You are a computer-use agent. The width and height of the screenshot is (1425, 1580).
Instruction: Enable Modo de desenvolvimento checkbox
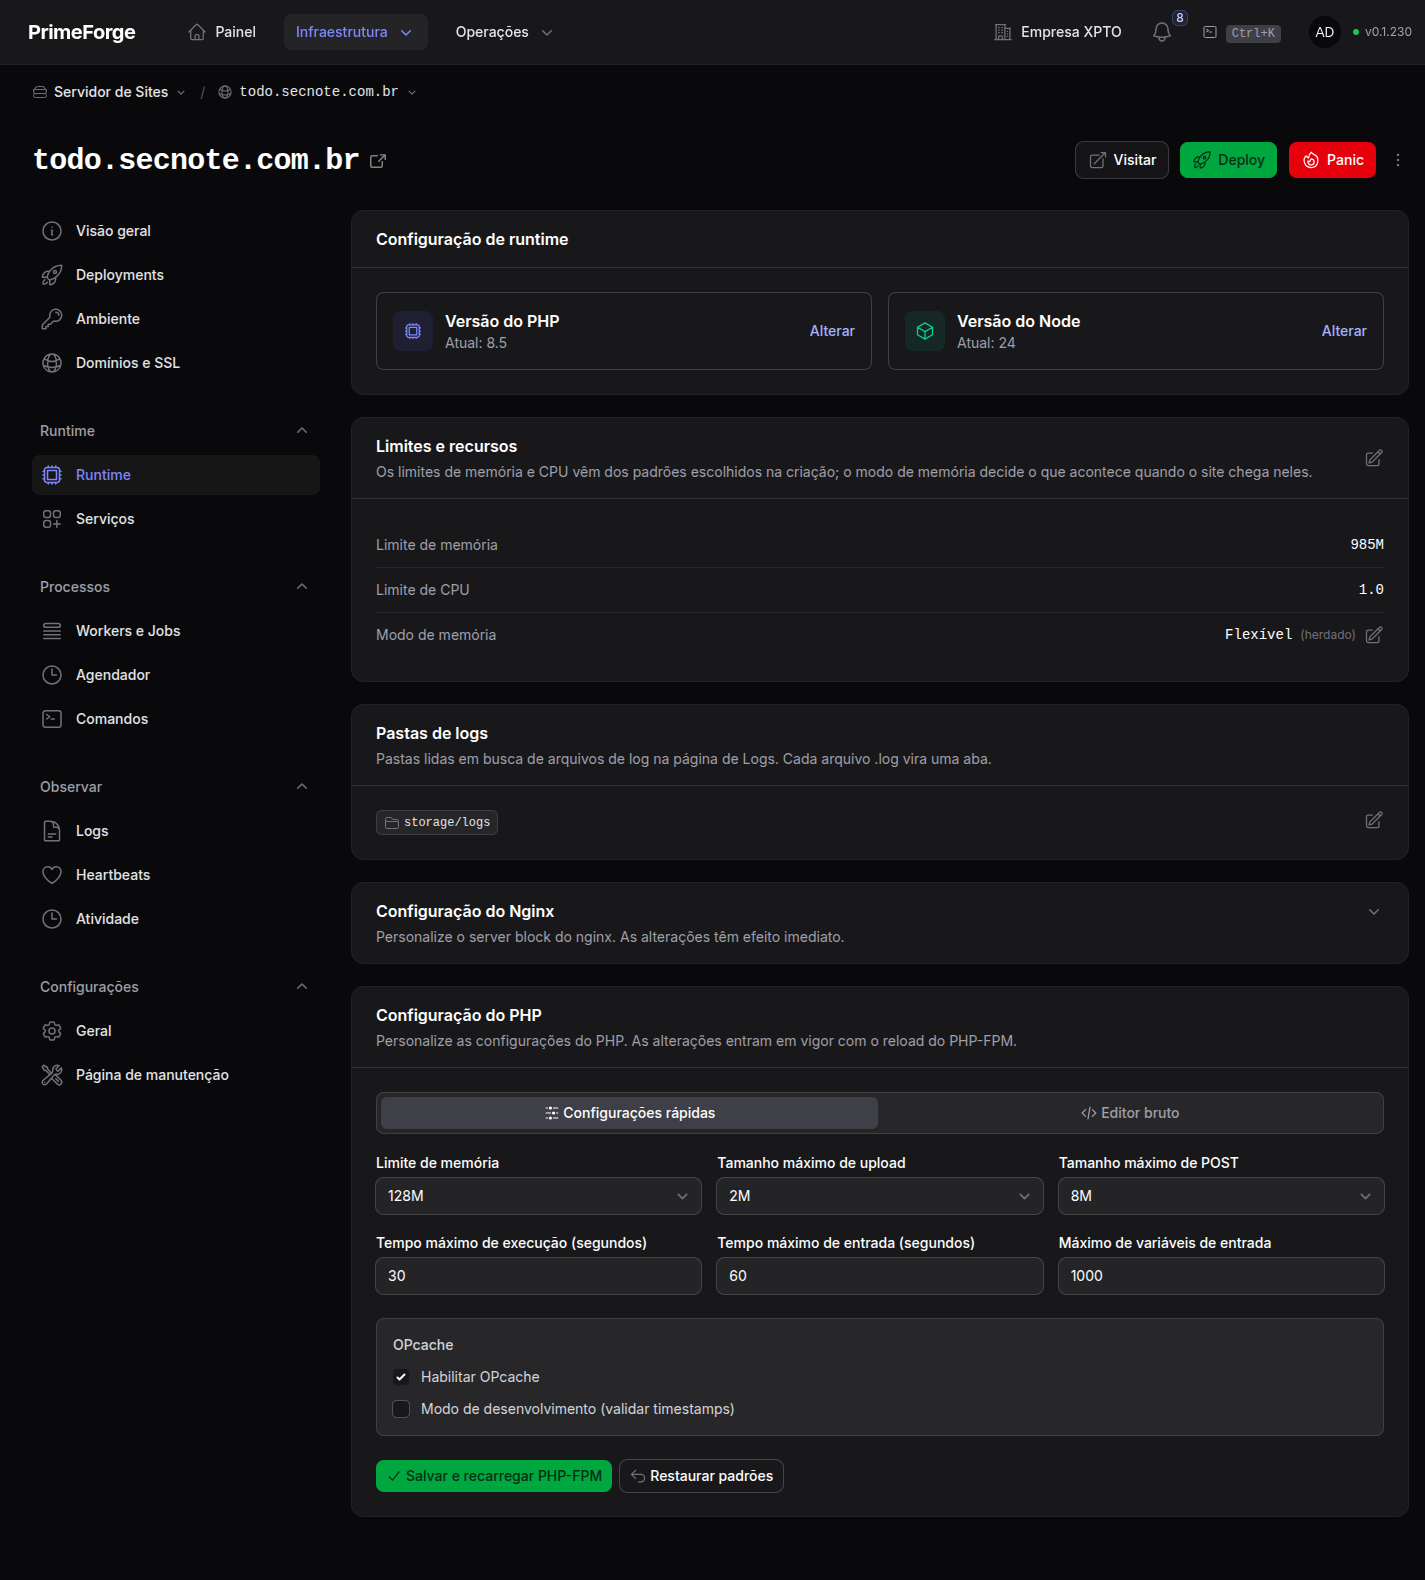[x=401, y=1409]
